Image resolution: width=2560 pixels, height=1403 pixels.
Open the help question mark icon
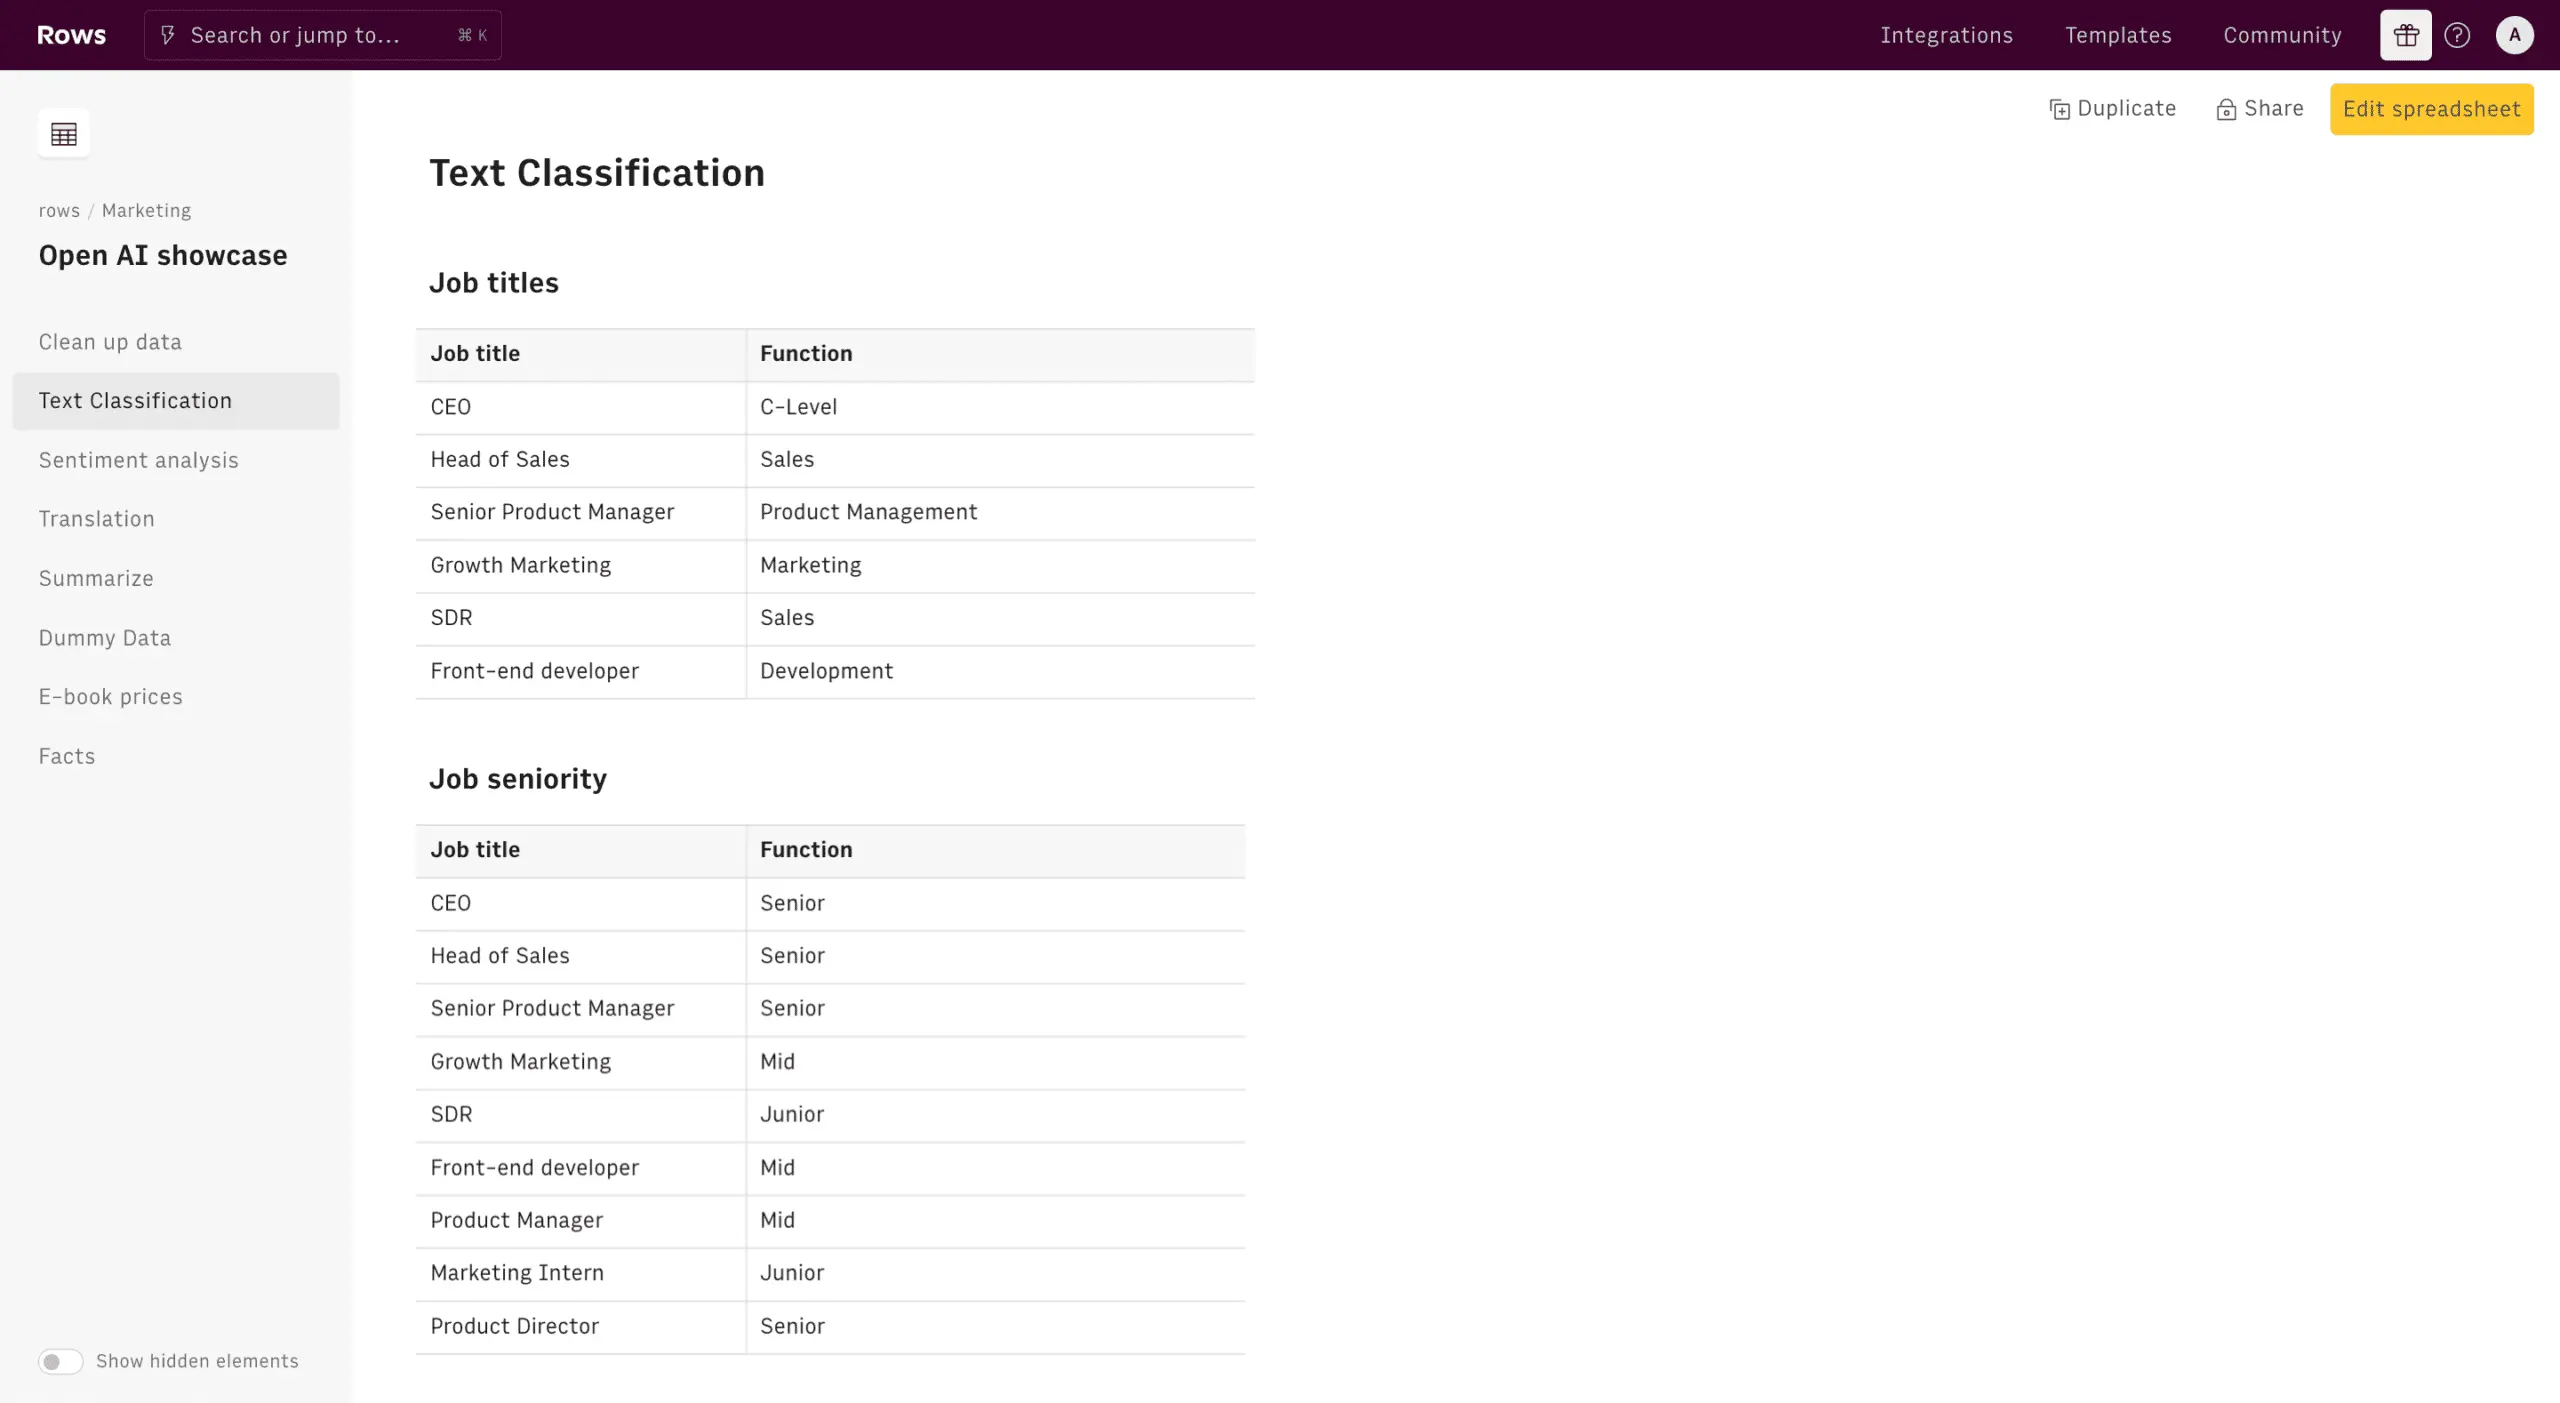[2457, 35]
